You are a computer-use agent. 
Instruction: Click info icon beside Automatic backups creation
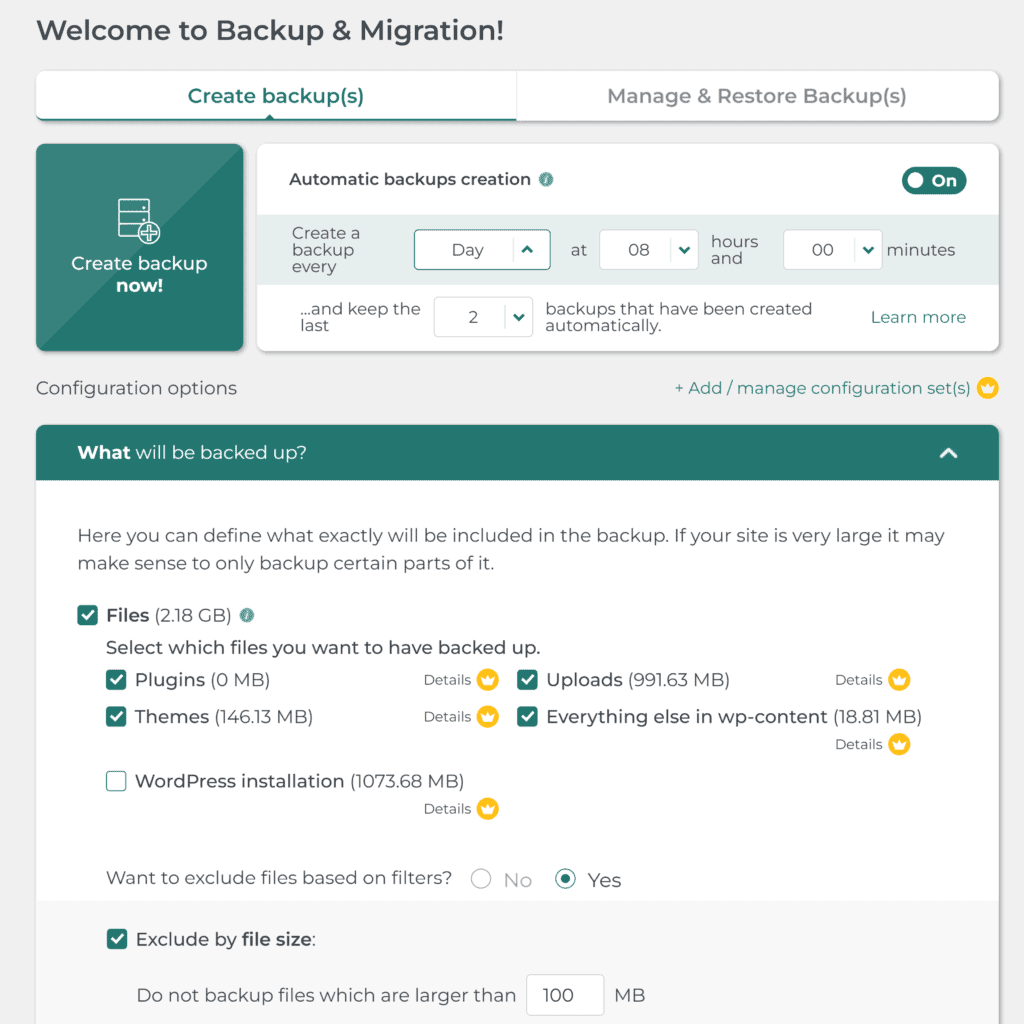[546, 180]
